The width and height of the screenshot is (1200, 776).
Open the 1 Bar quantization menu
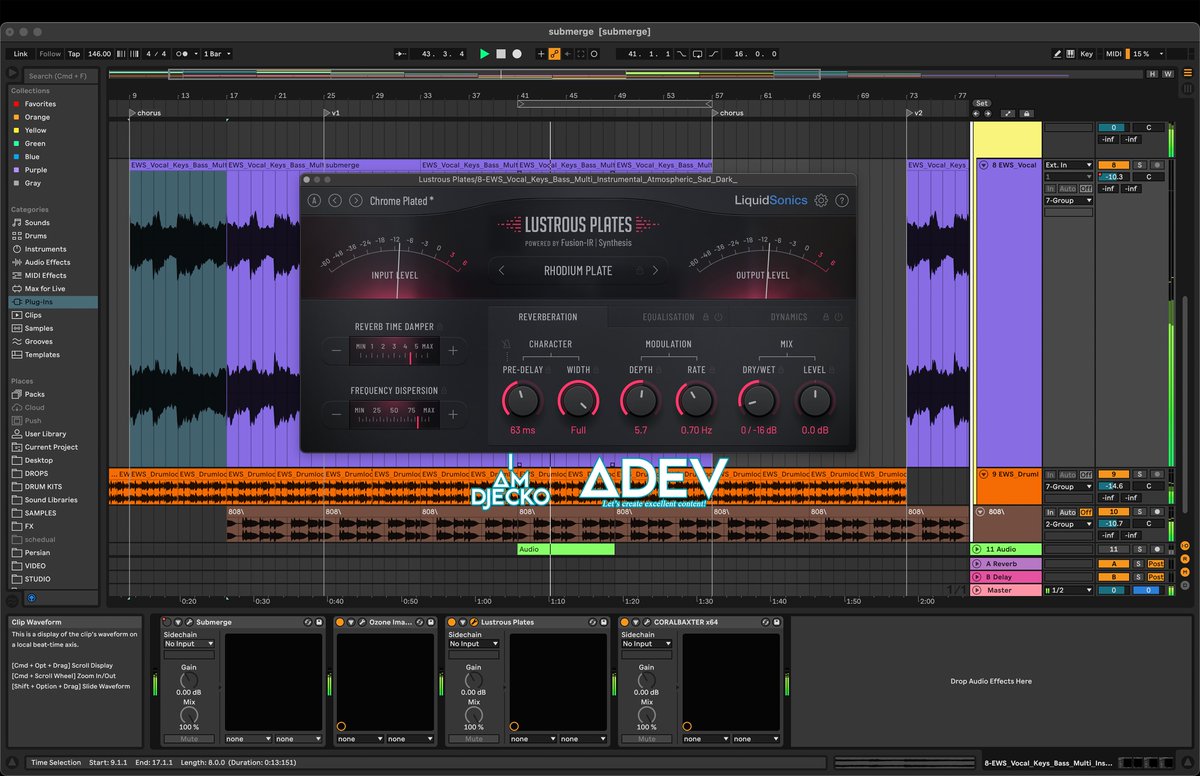click(217, 54)
